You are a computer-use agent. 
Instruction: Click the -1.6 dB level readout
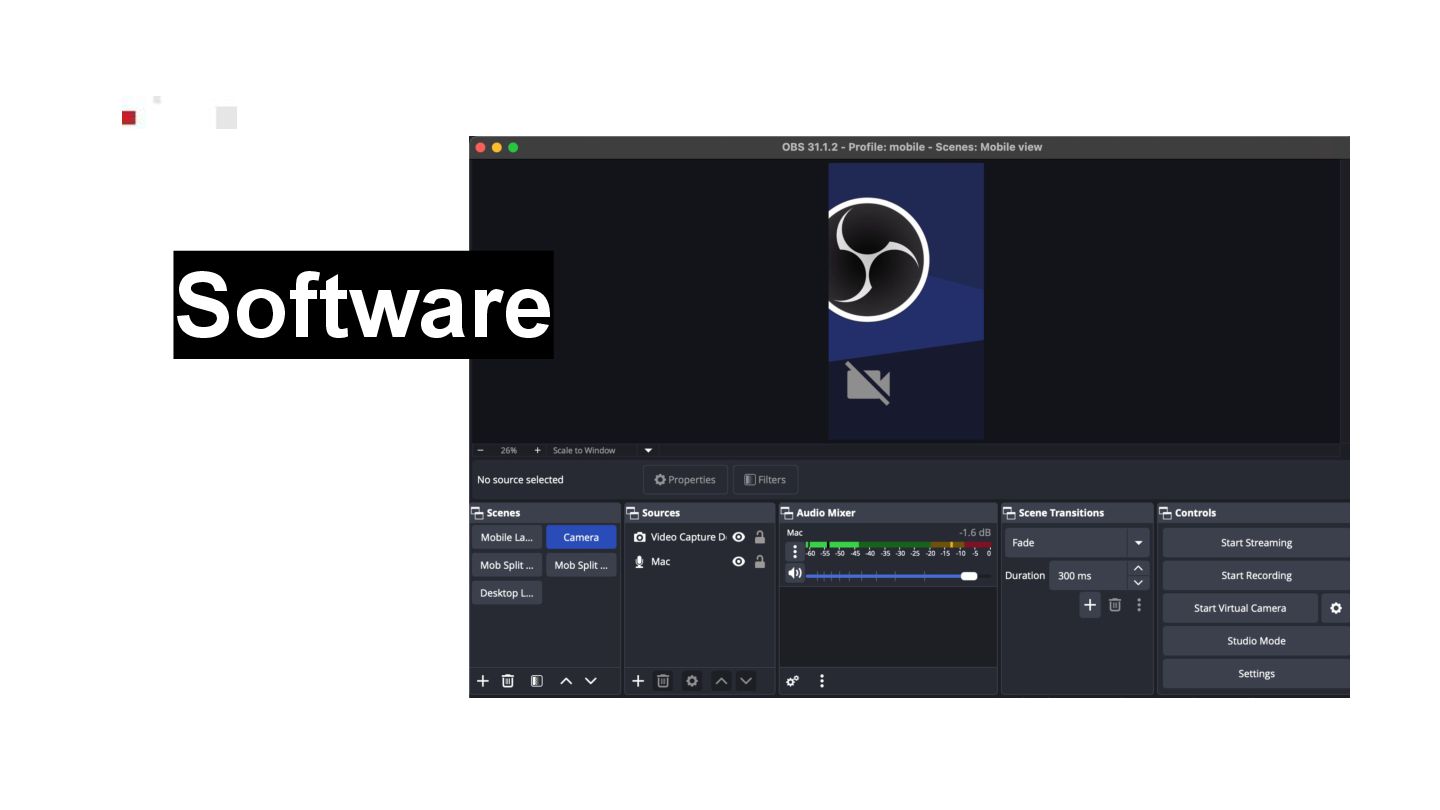point(974,533)
